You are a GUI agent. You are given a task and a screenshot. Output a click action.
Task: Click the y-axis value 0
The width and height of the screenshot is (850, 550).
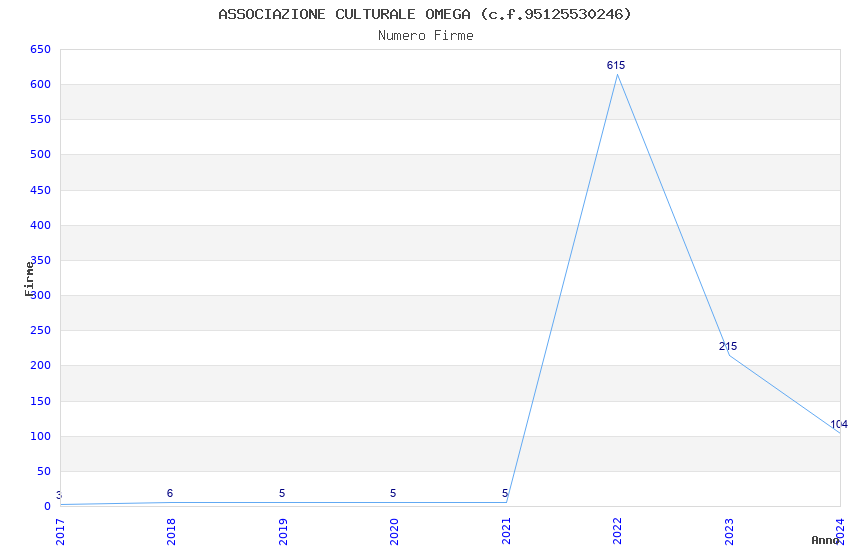[47, 507]
